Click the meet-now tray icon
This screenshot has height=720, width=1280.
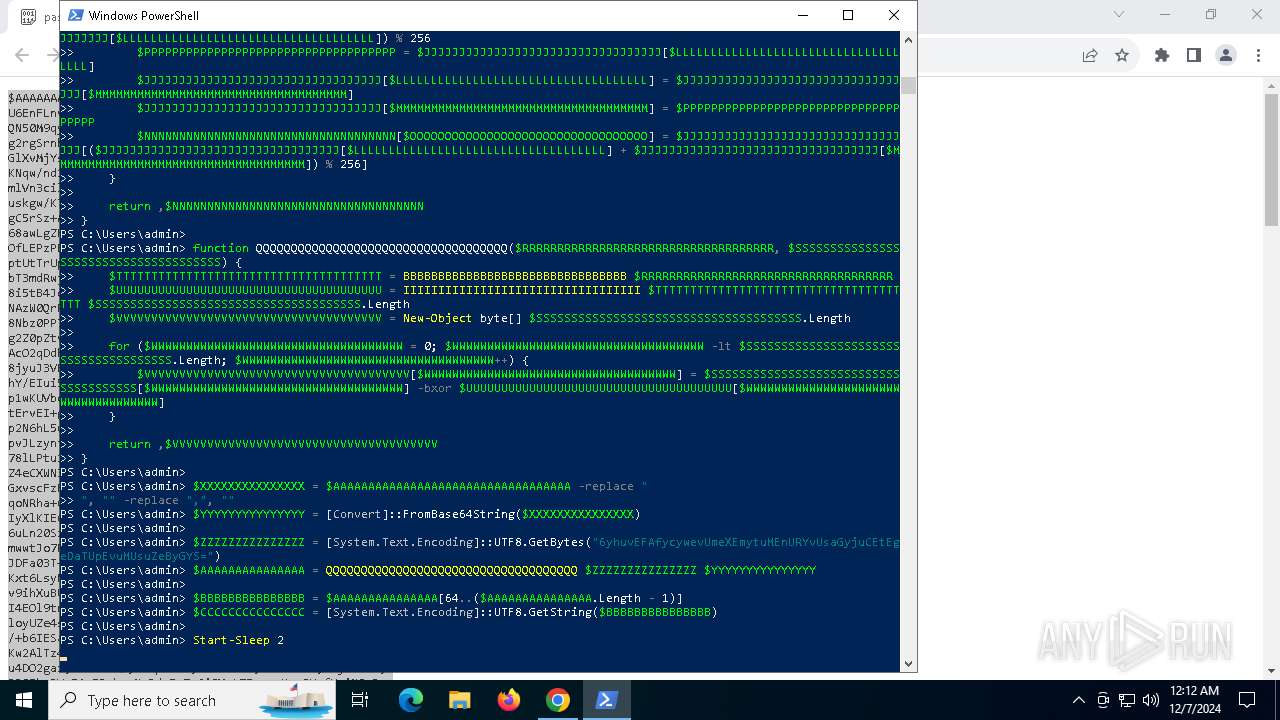pyautogui.click(x=1103, y=700)
